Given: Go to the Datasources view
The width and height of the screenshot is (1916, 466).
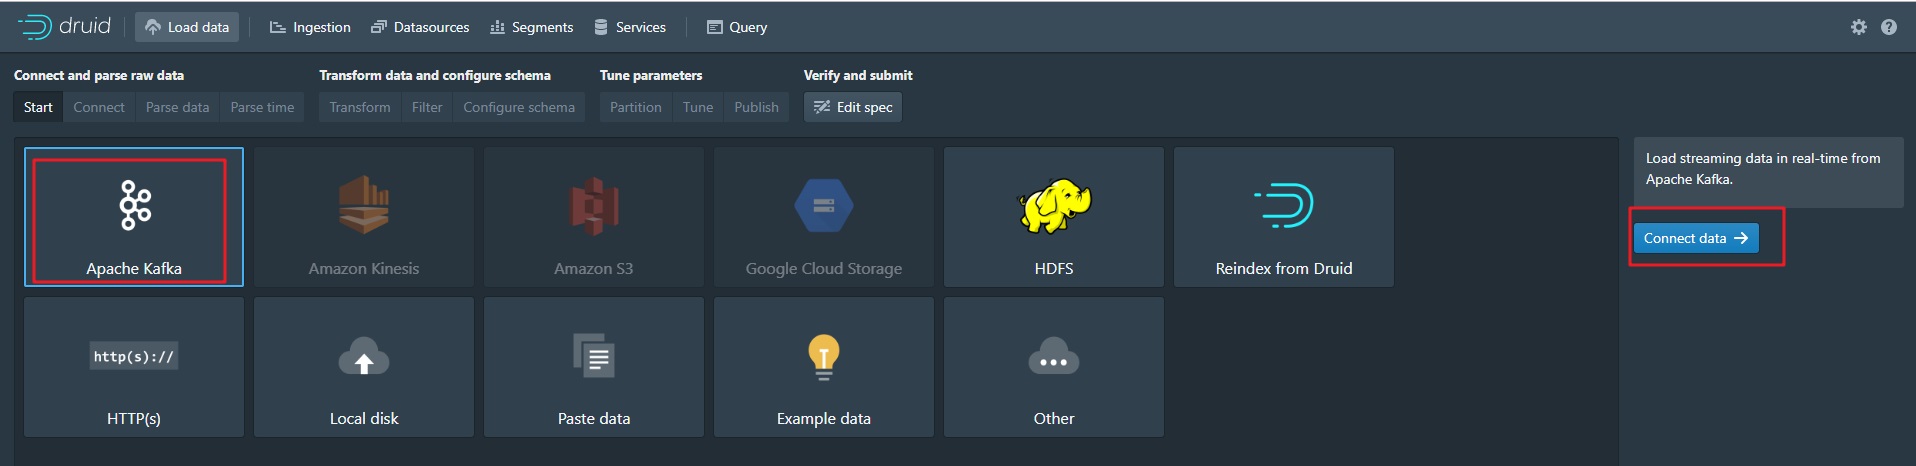Looking at the screenshot, I should pos(420,27).
